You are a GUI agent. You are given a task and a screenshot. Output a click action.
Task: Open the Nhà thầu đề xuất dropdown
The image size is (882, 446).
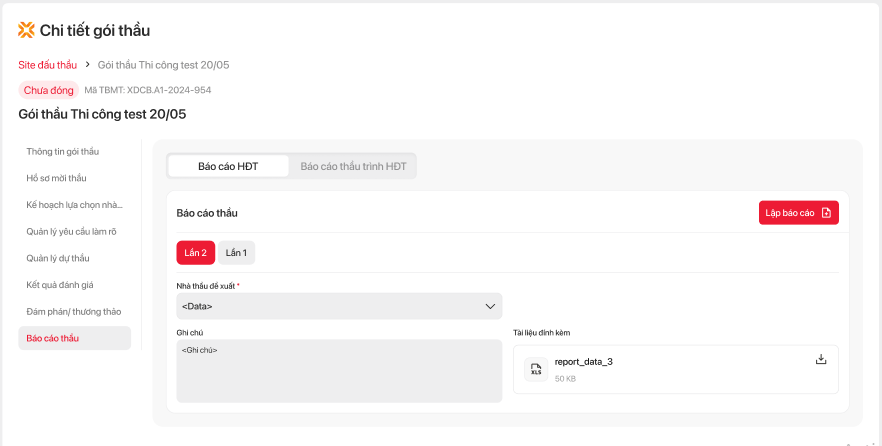coord(339,306)
